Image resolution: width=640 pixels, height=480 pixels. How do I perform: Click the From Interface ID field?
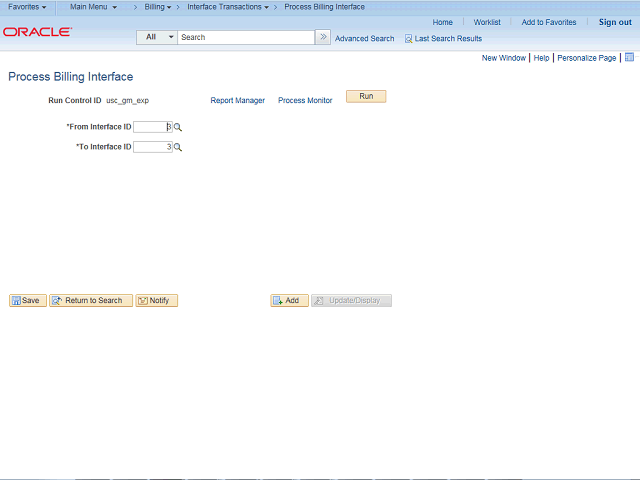[153, 127]
